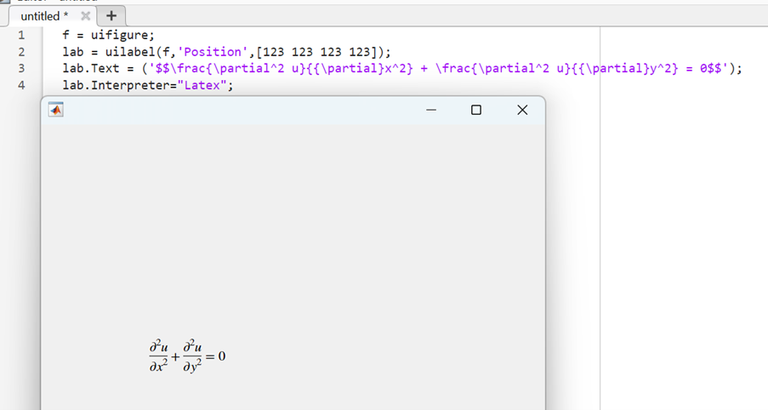Viewport: 768px width, 410px height.
Task: Click the "Latex" string on line 4
Action: coord(202,85)
